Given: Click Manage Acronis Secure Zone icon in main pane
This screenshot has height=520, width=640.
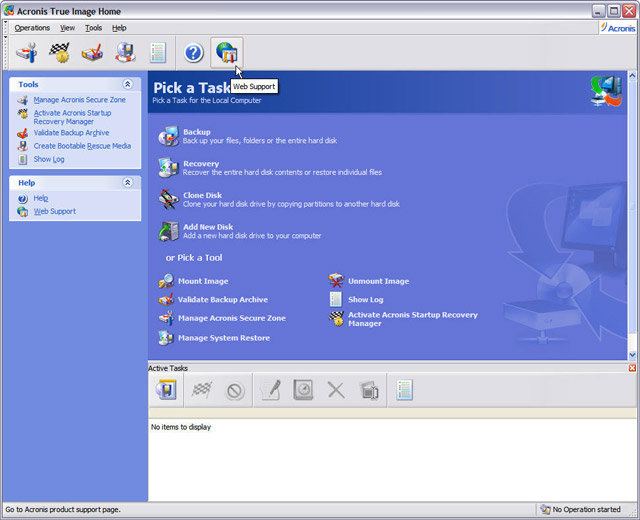Looking at the screenshot, I should [166, 318].
